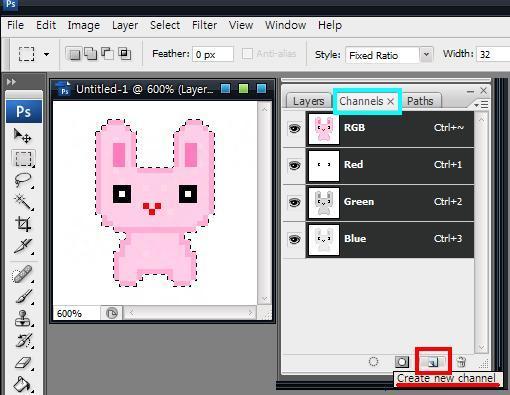Switch to the Paths tab
This screenshot has width=510, height=395.
pos(420,101)
